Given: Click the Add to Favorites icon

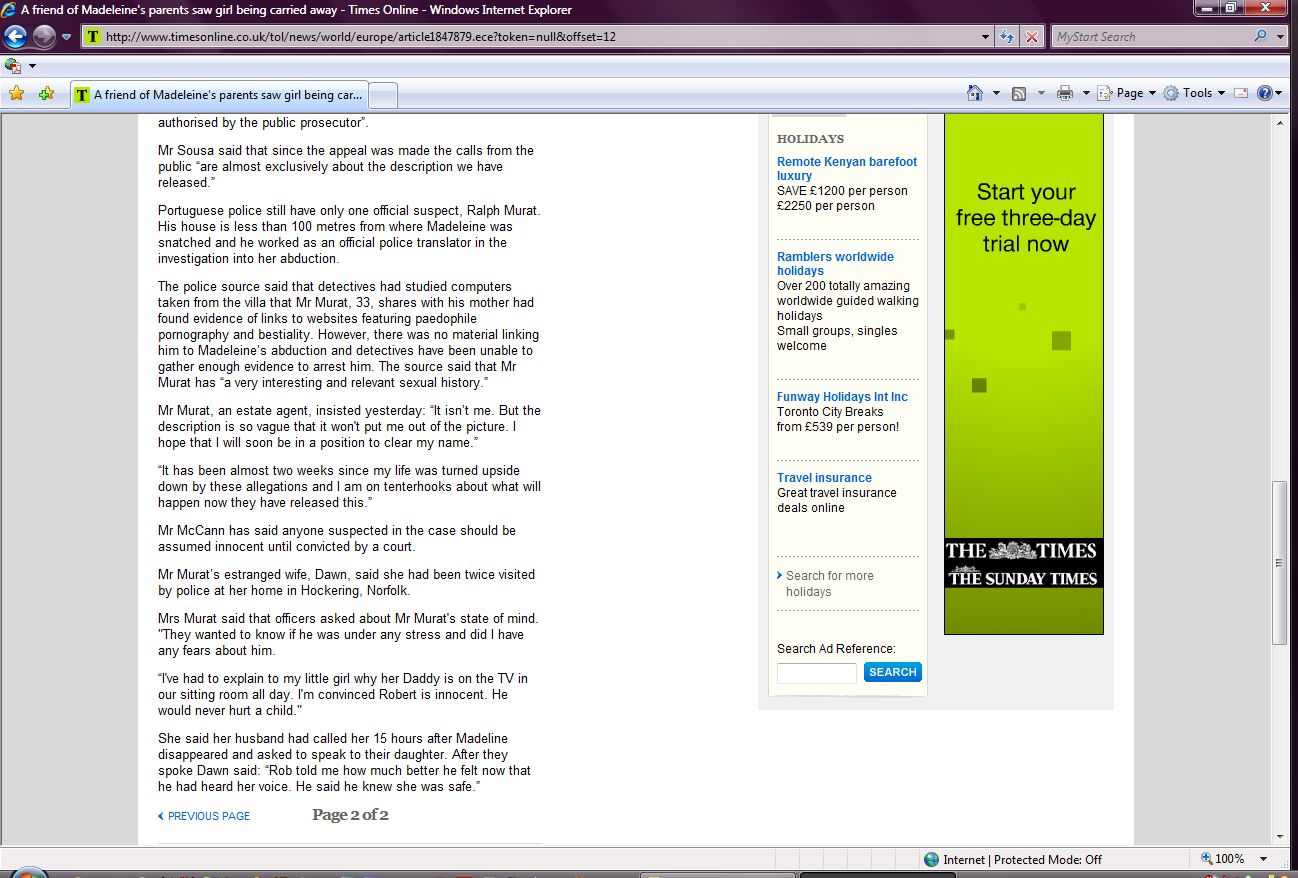Looking at the screenshot, I should (x=46, y=93).
